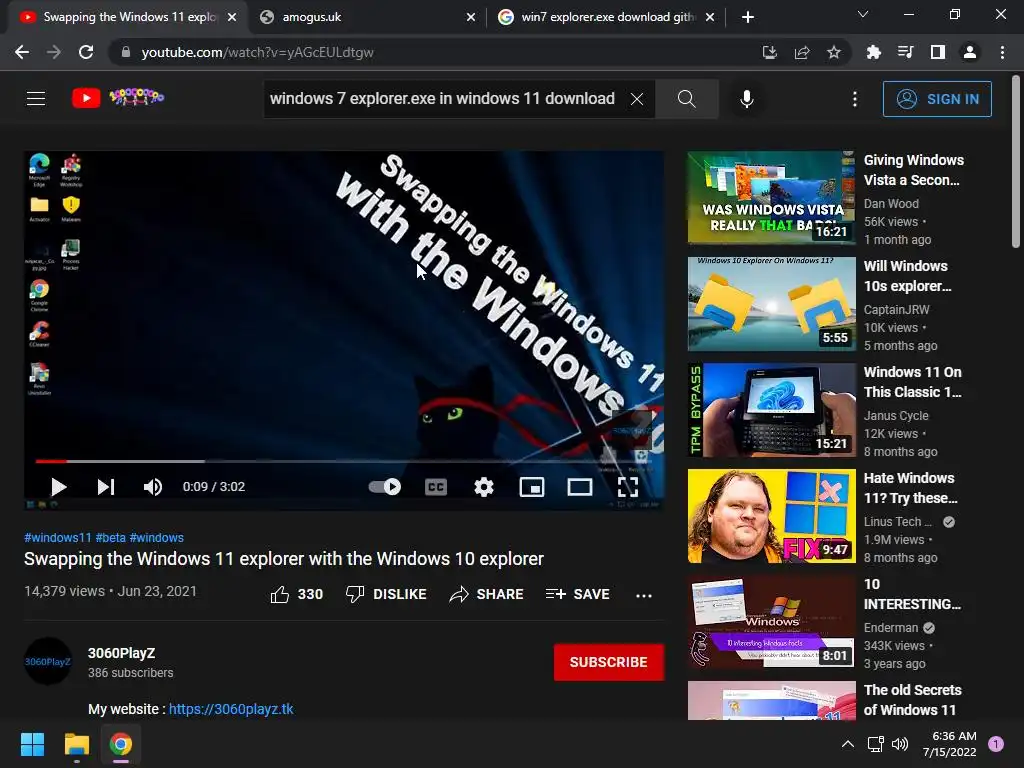Click the #windows hashtag

pyautogui.click(x=157, y=537)
